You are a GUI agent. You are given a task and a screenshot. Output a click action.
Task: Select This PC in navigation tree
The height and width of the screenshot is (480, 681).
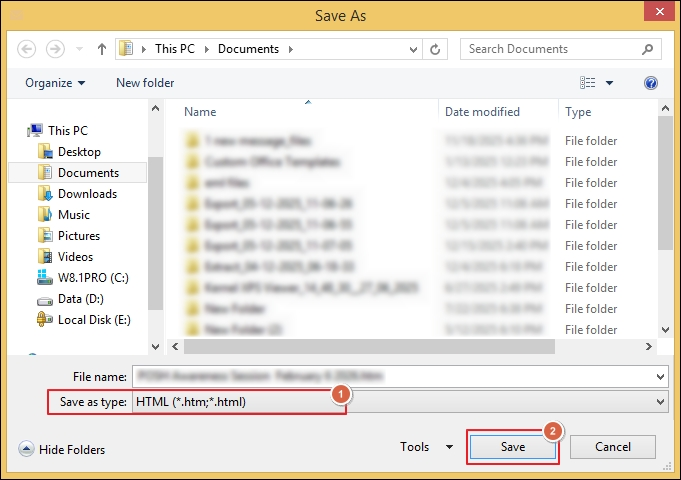pyautogui.click(x=68, y=130)
